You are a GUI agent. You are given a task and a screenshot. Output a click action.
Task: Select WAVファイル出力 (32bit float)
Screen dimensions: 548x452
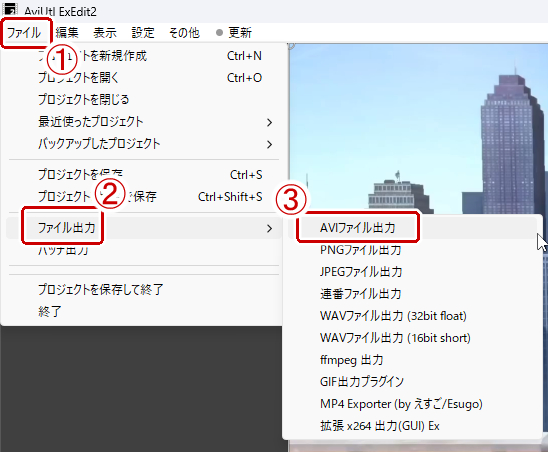[412, 316]
